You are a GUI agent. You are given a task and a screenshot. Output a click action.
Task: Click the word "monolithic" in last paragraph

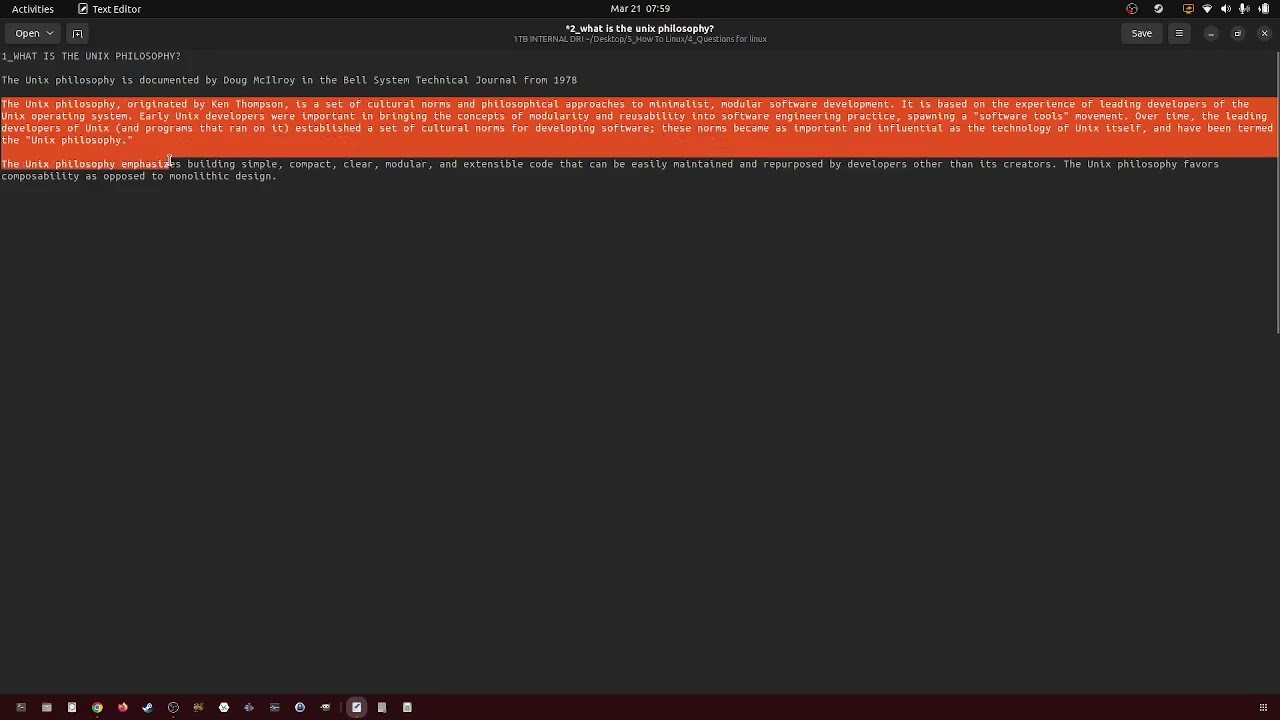point(199,176)
